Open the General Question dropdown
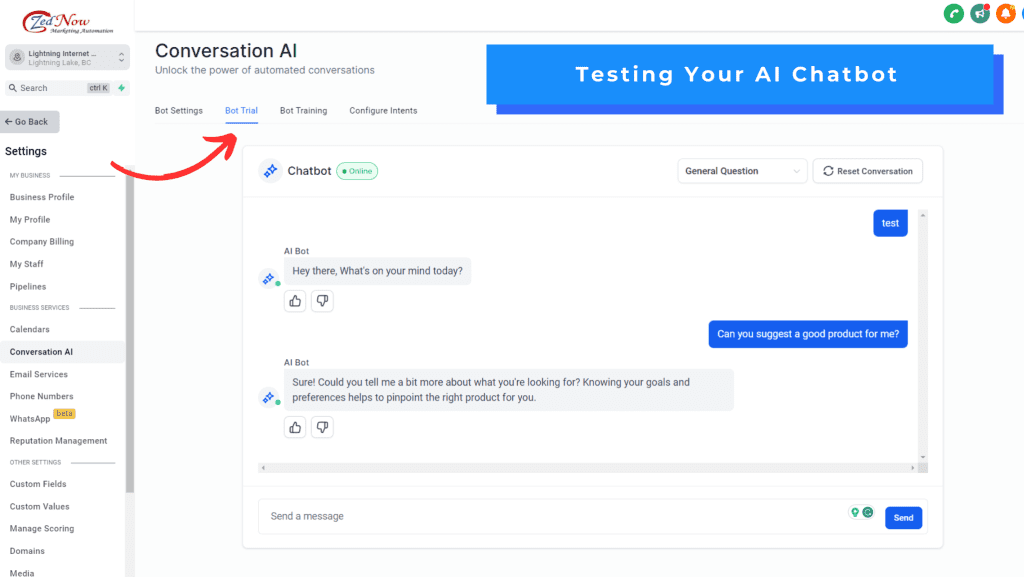1024x577 pixels. pyautogui.click(x=741, y=170)
